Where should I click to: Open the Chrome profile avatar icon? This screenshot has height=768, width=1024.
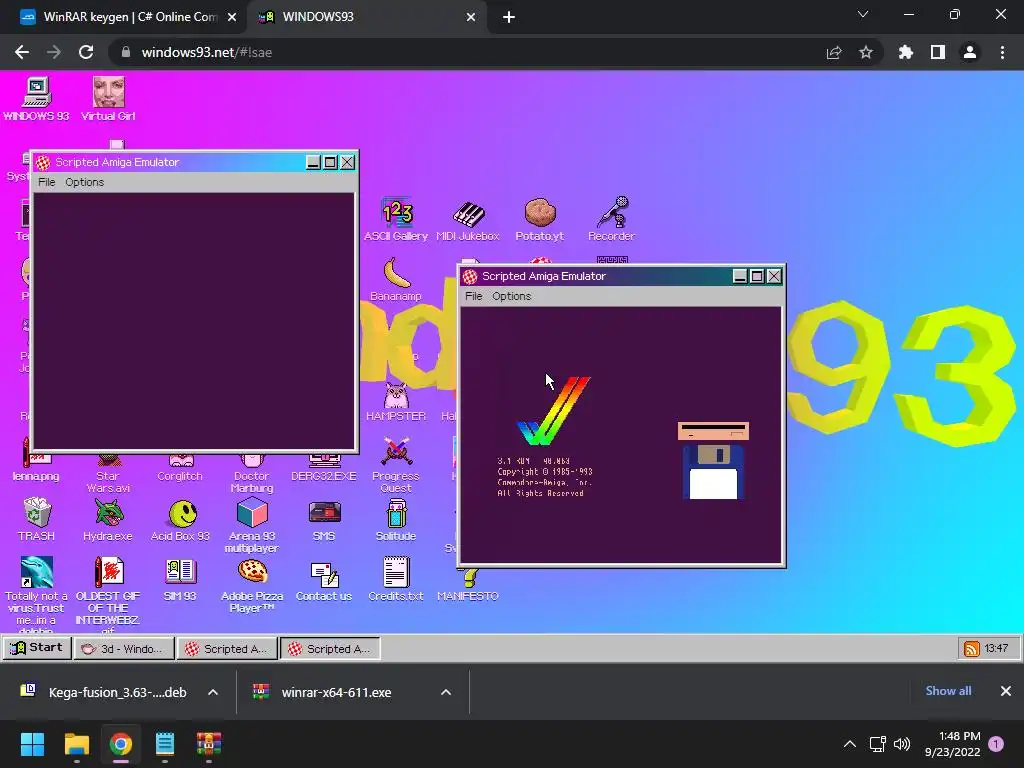[x=970, y=52]
